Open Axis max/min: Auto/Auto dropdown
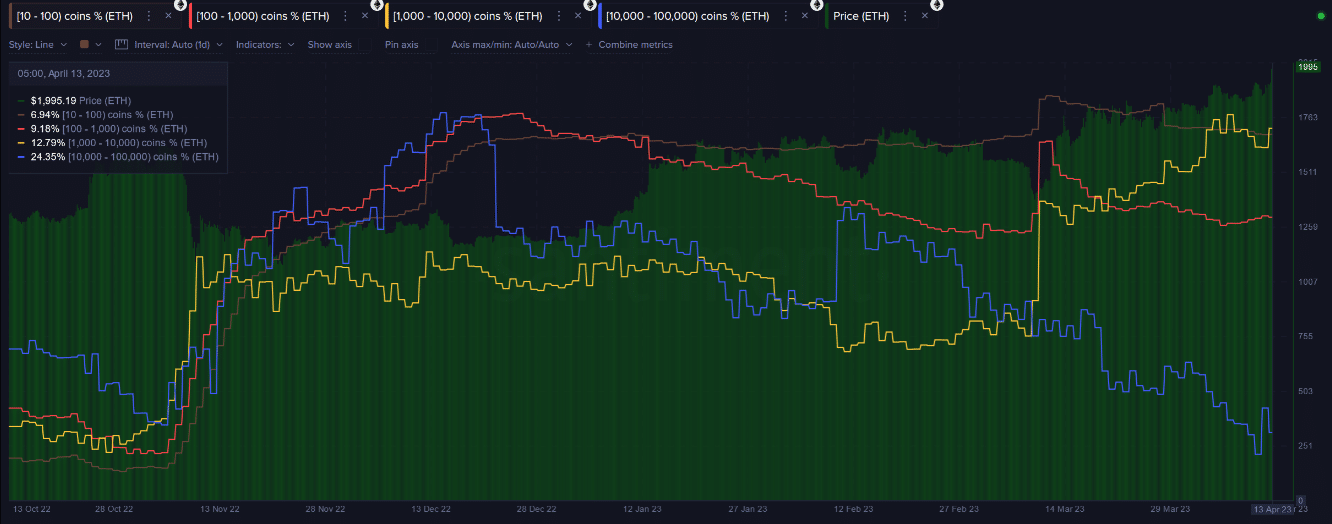 tap(511, 45)
